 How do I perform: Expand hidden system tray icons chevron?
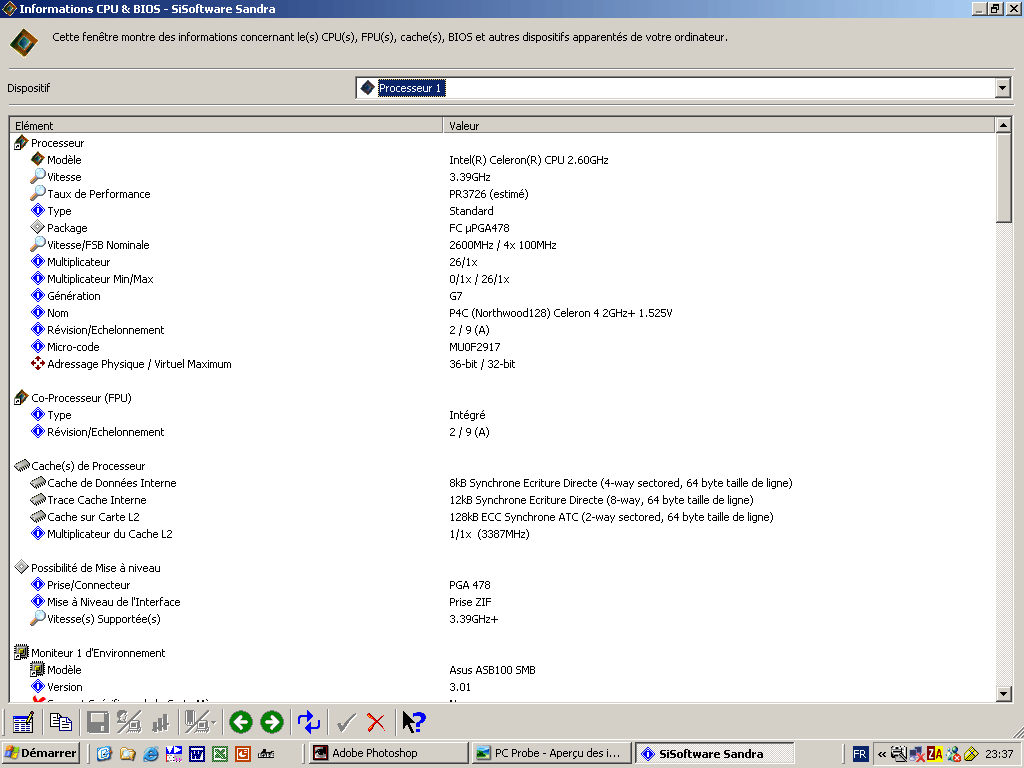(882, 753)
